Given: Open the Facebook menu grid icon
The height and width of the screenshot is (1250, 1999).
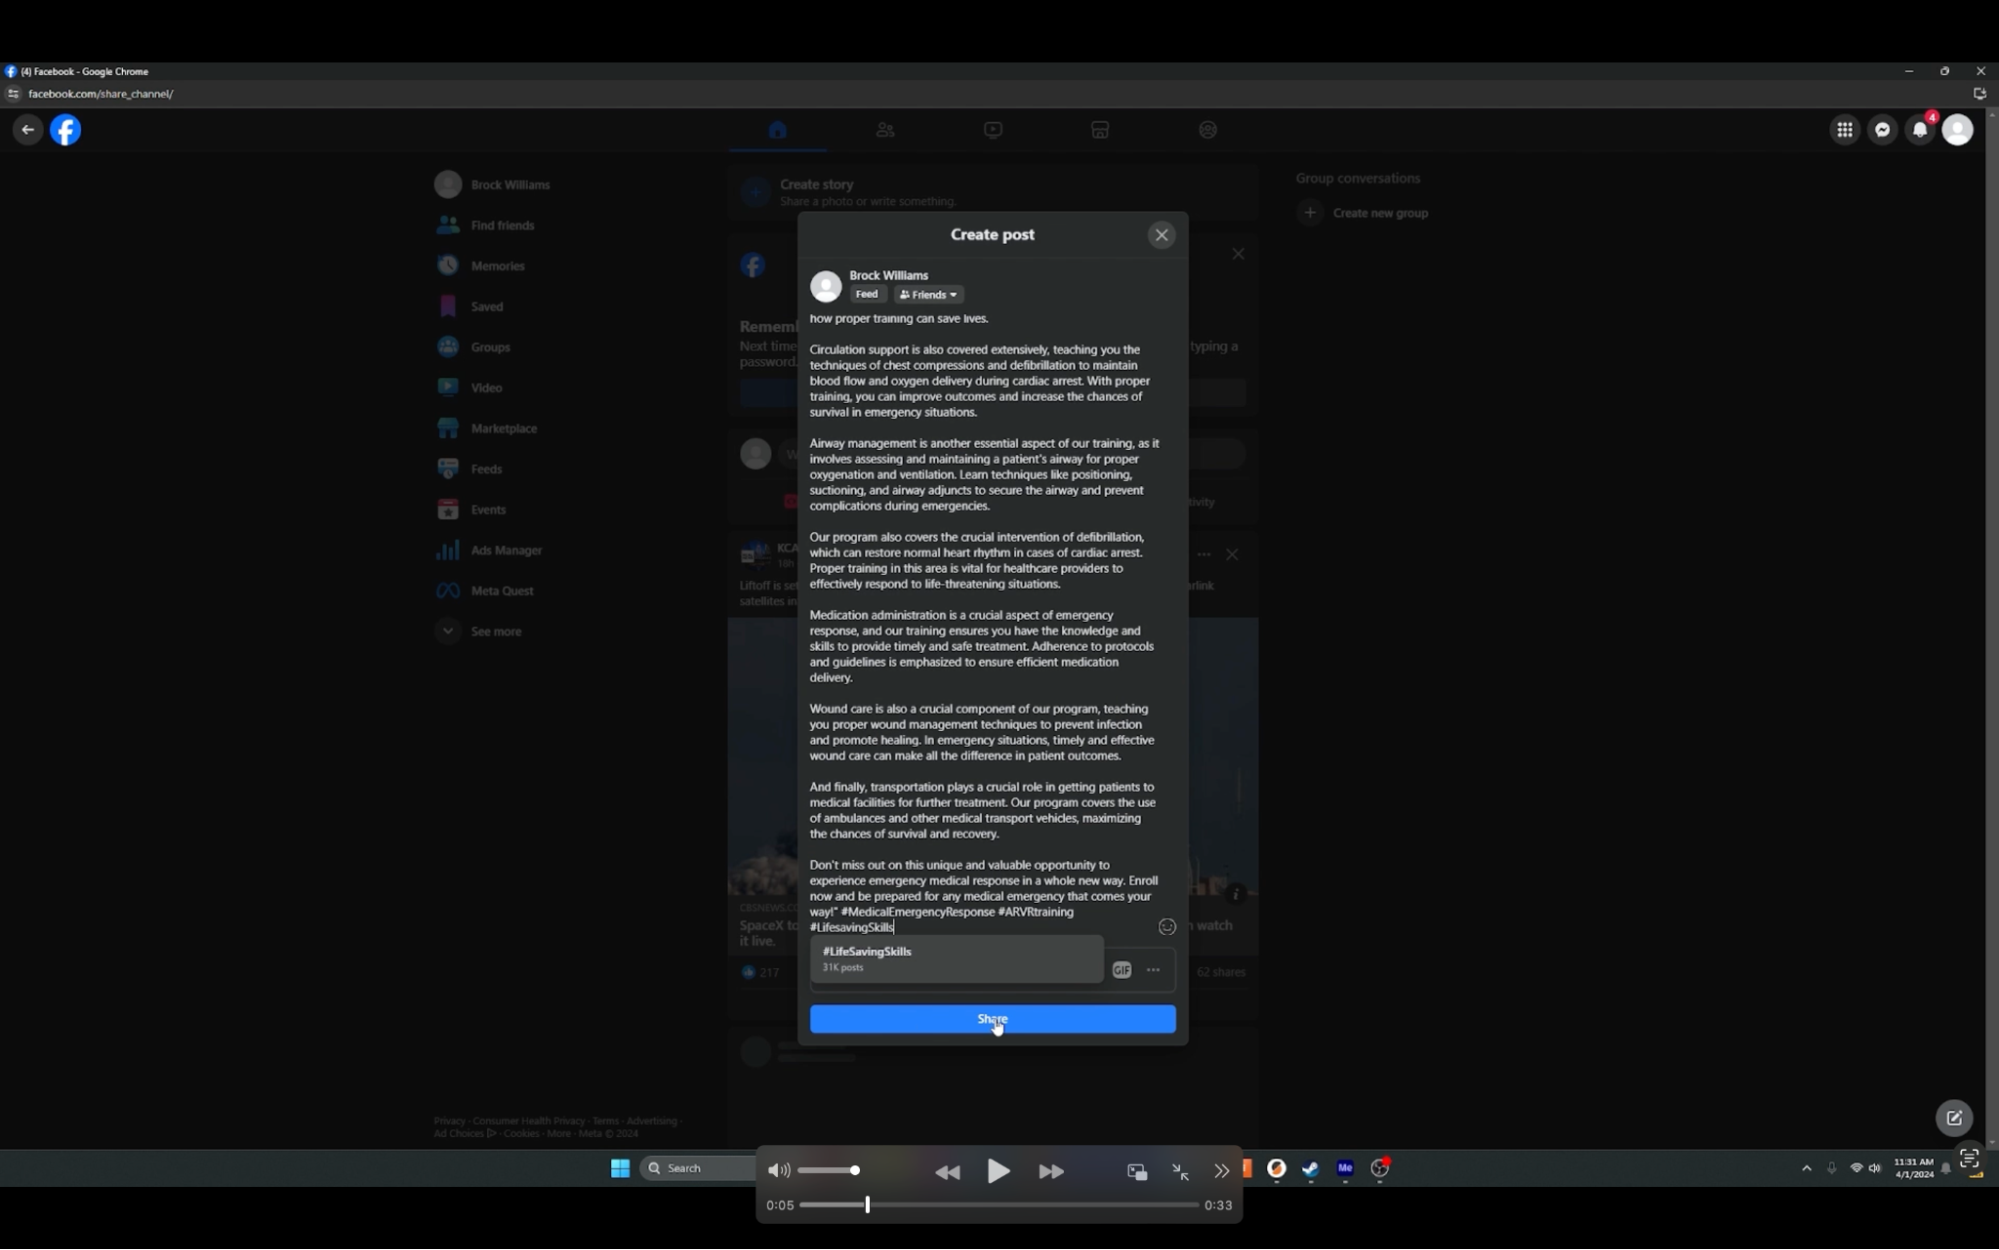Looking at the screenshot, I should coord(1845,130).
